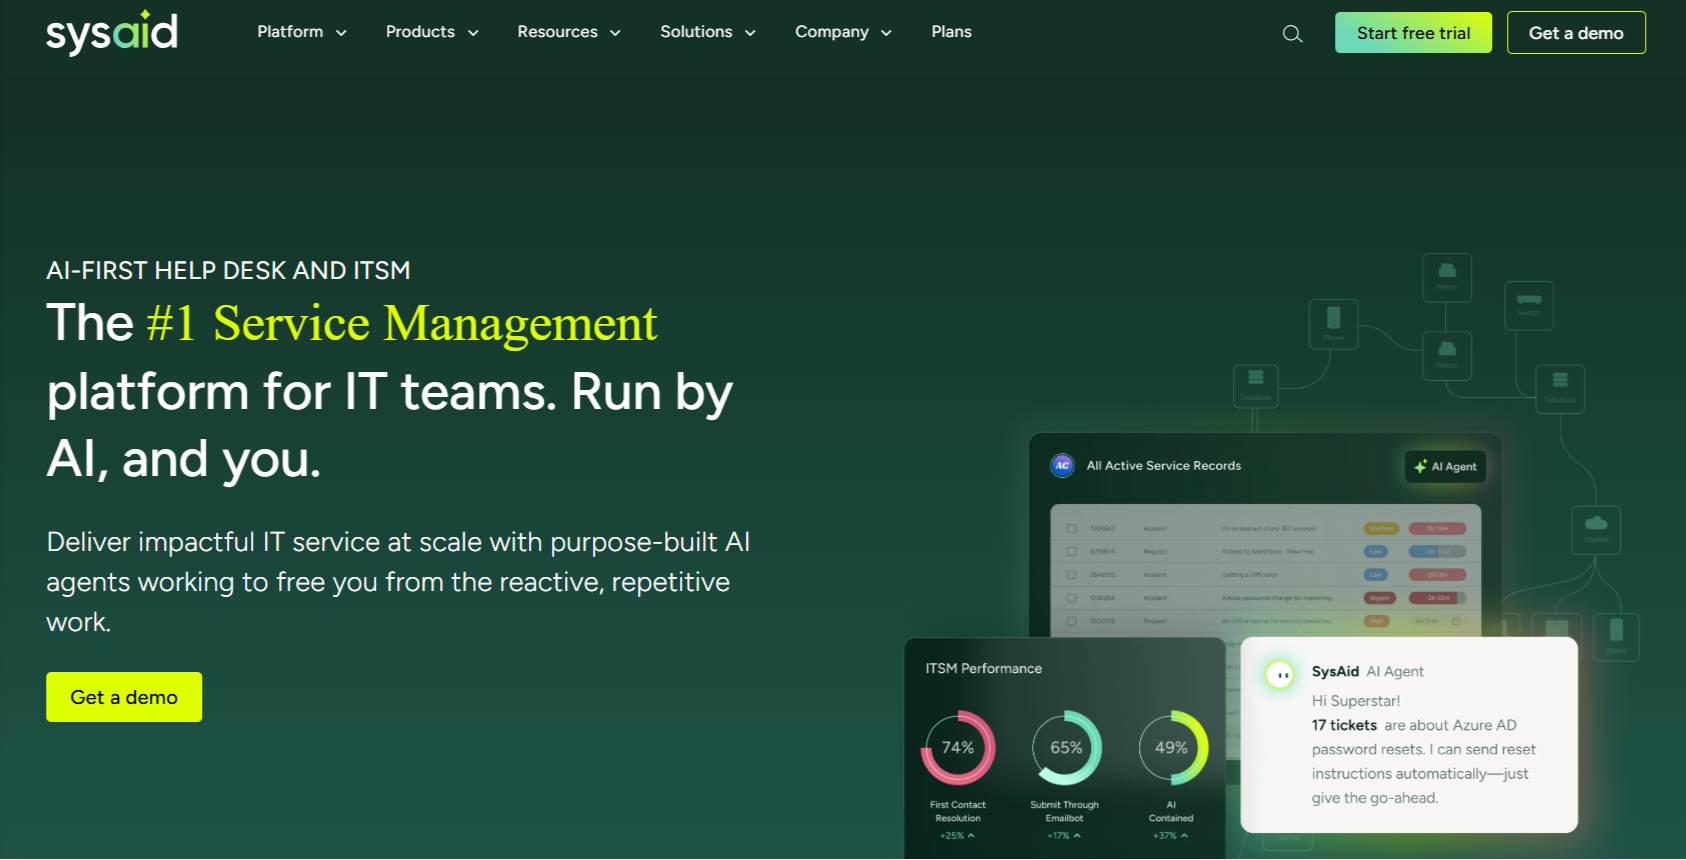Click the 74% First Contact Resolution gauge
The height and width of the screenshot is (860, 1686).
point(957,748)
